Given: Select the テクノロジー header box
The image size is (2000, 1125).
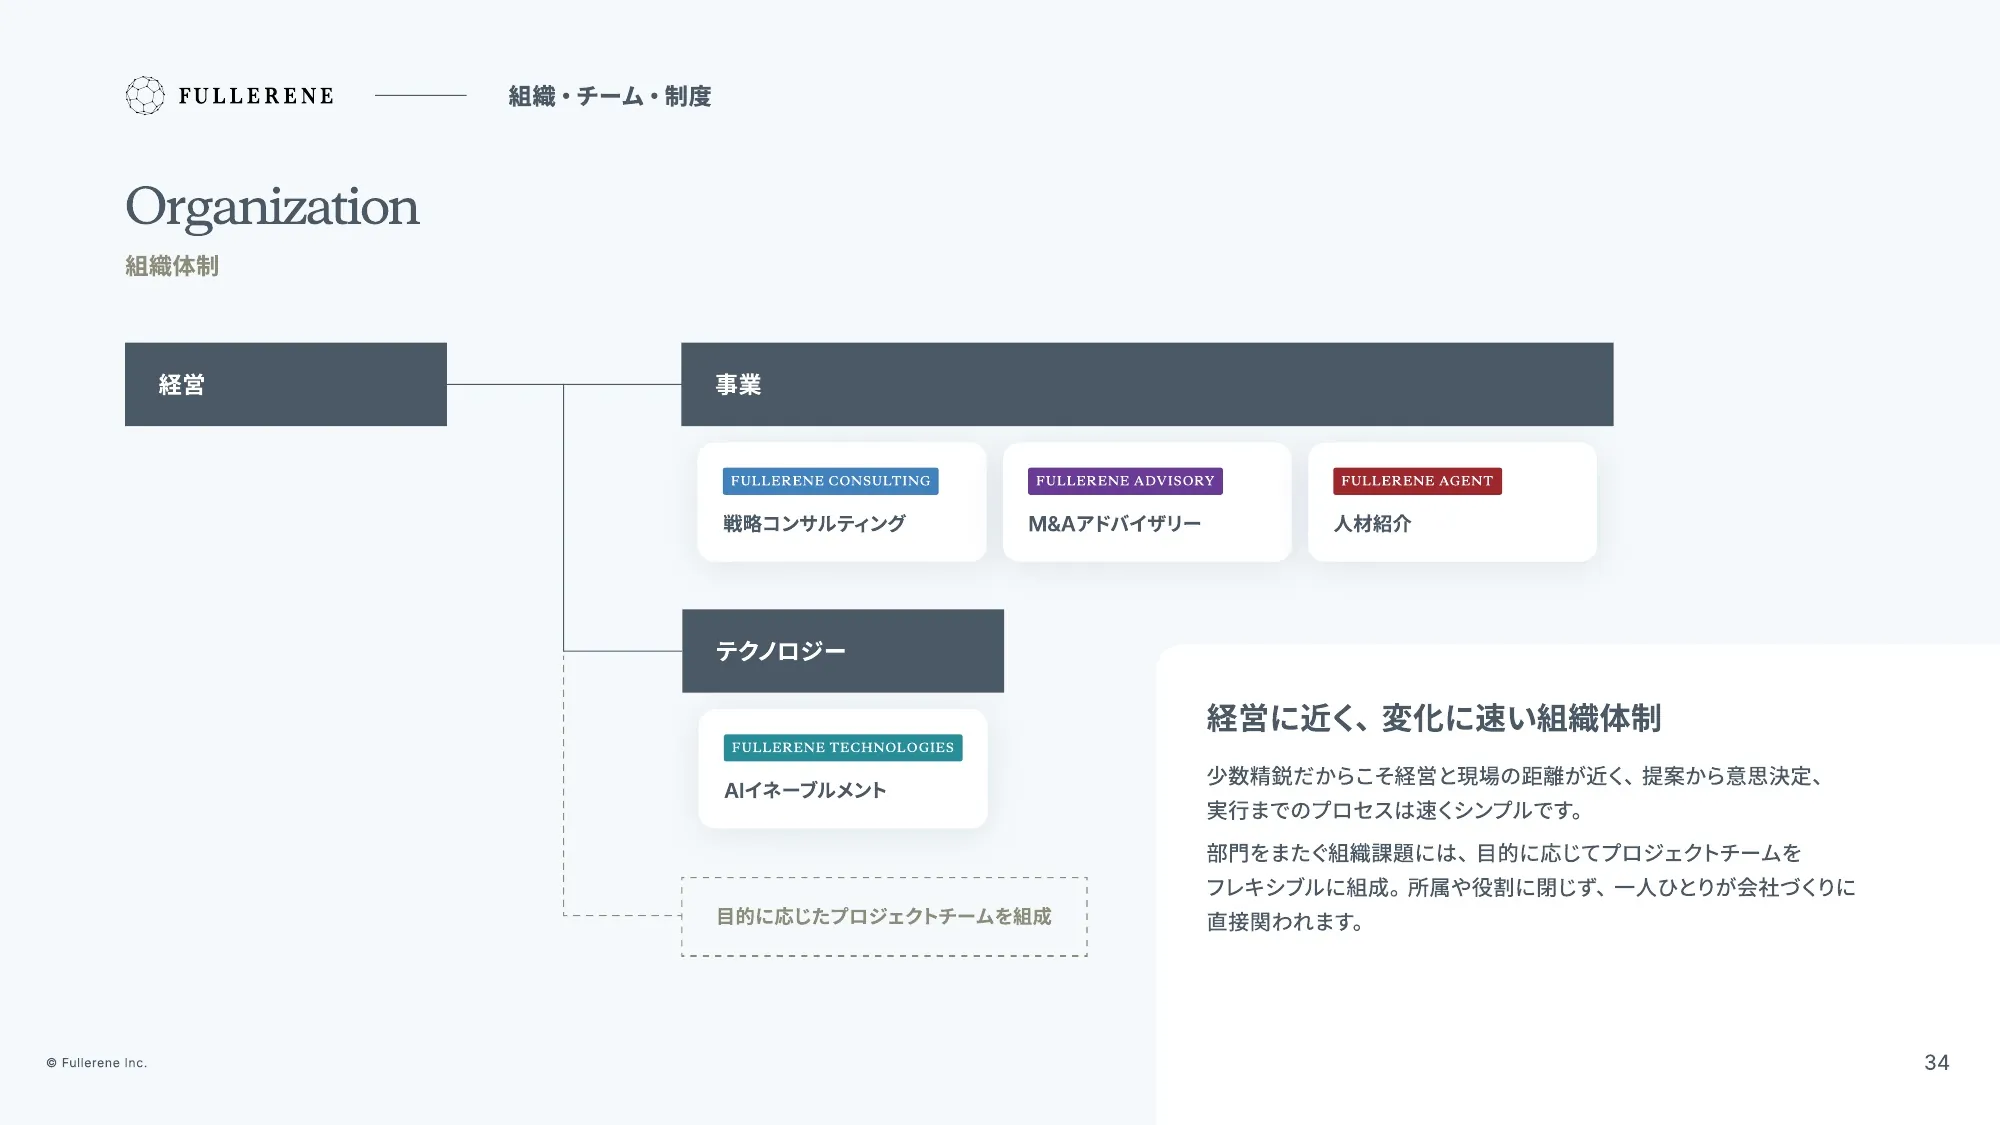Looking at the screenshot, I should pos(843,651).
